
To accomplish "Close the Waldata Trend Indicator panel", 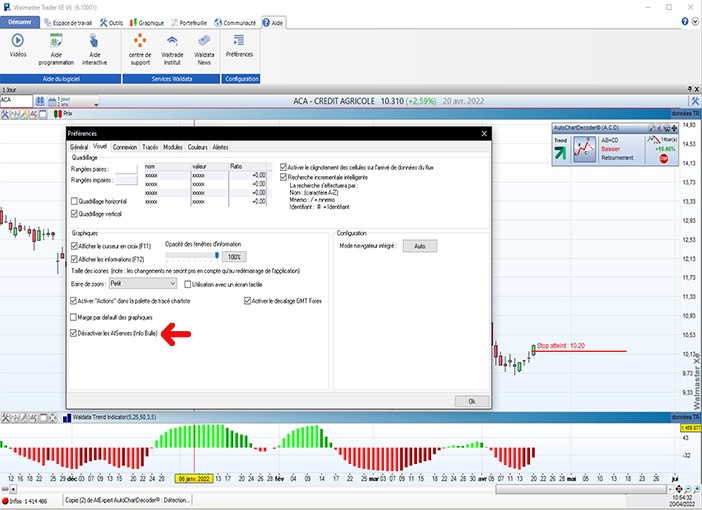I will tap(52, 418).
